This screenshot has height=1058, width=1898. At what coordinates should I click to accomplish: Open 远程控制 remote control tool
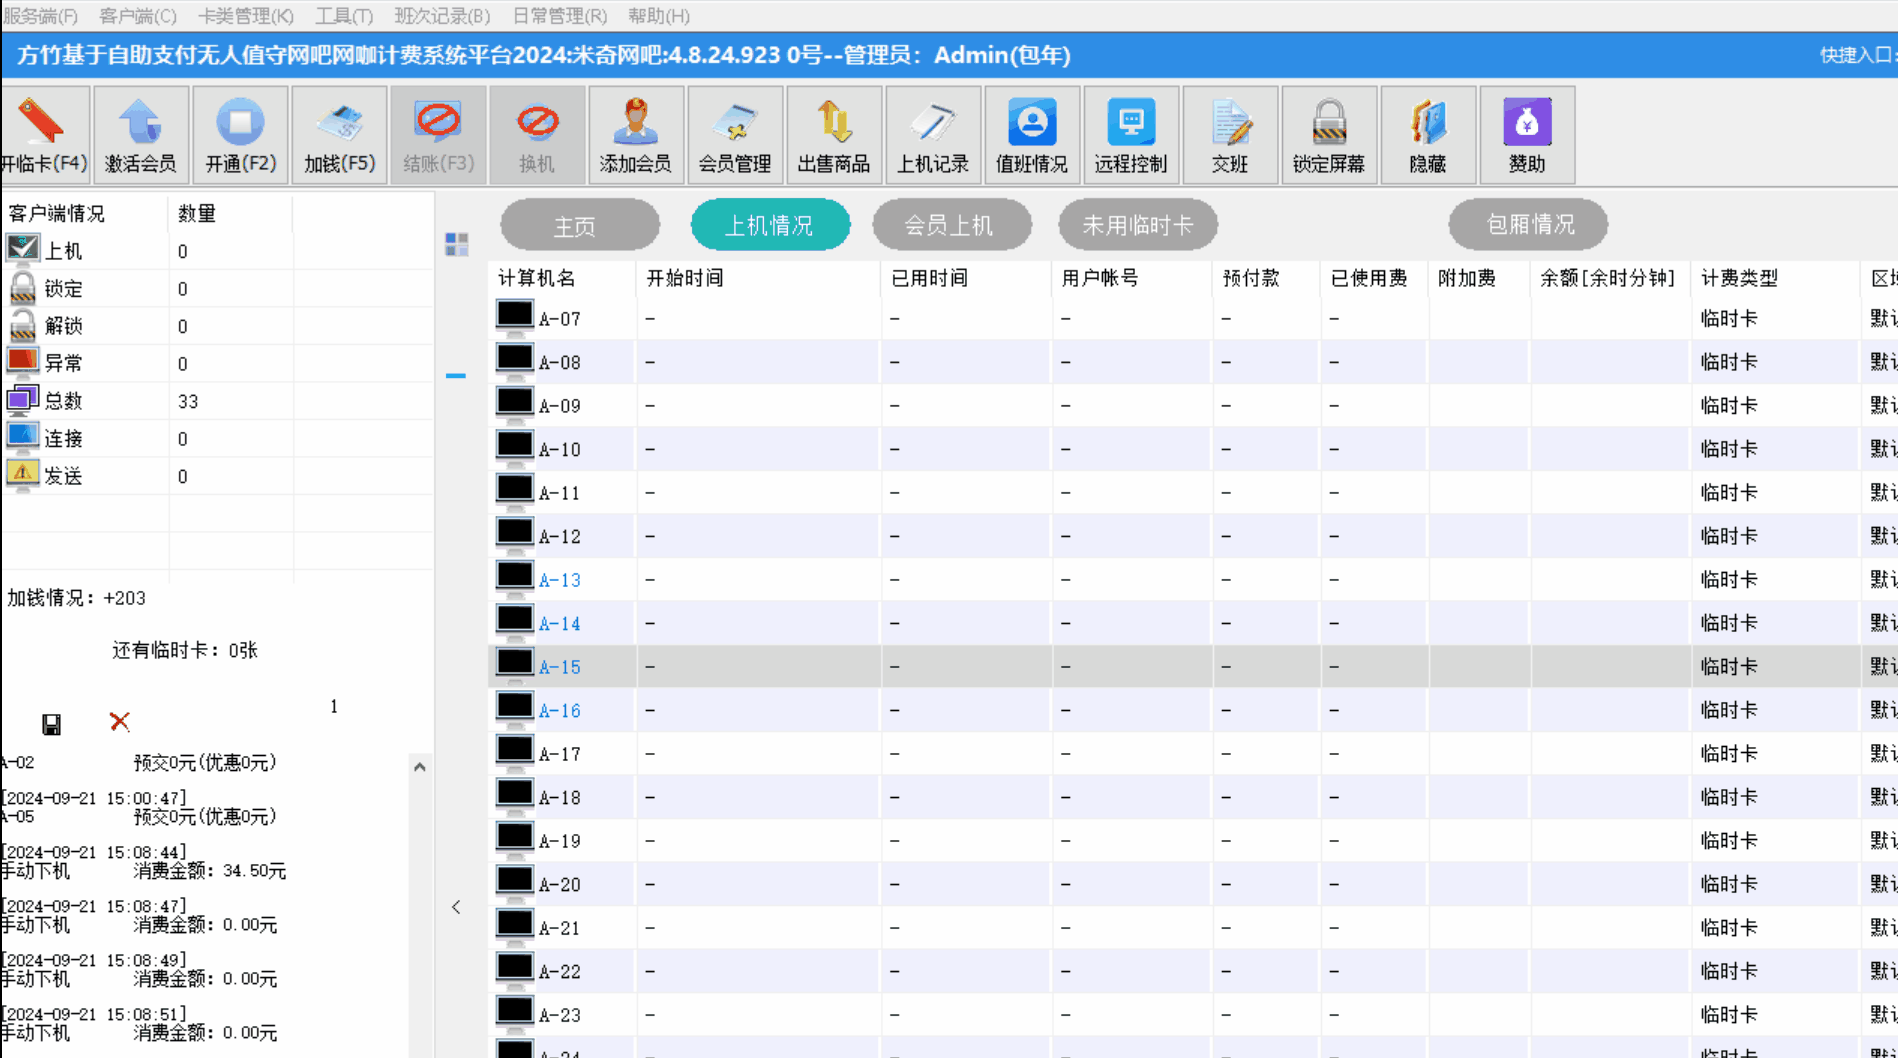click(x=1130, y=135)
